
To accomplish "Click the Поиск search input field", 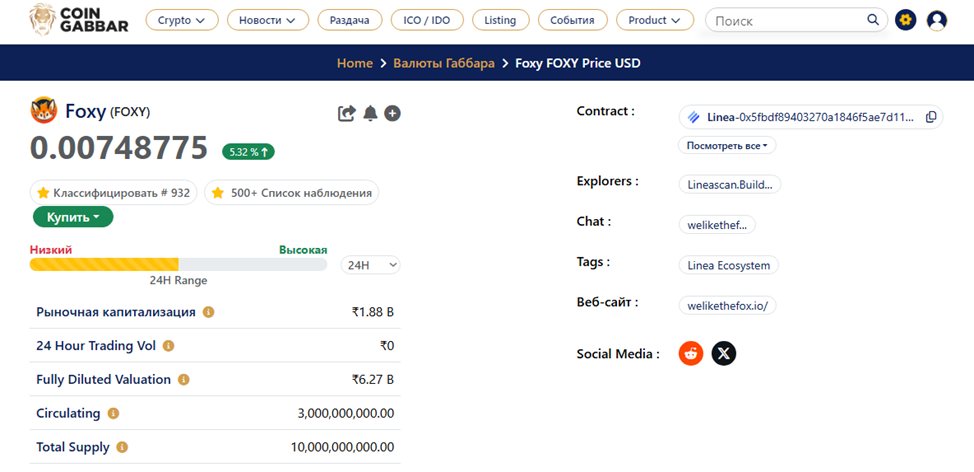I will [x=785, y=20].
